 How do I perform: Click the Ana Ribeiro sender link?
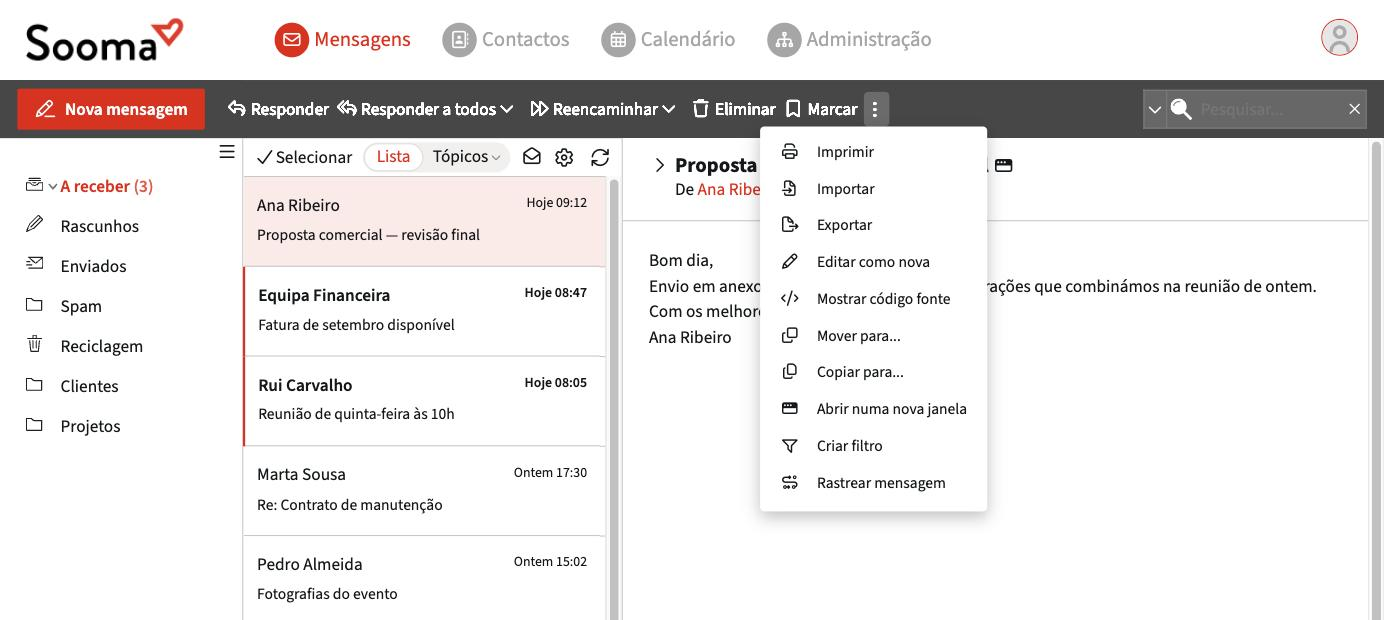click(729, 189)
